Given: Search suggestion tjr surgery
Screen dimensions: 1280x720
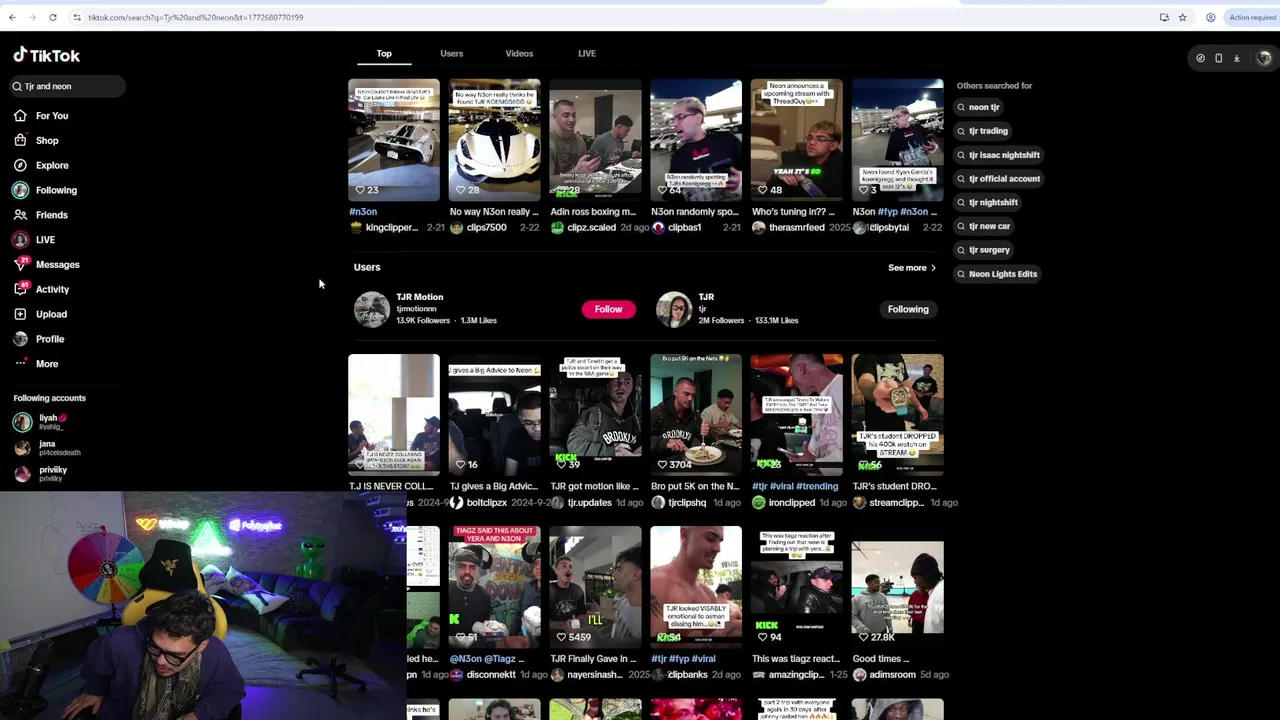Looking at the screenshot, I should tap(984, 250).
